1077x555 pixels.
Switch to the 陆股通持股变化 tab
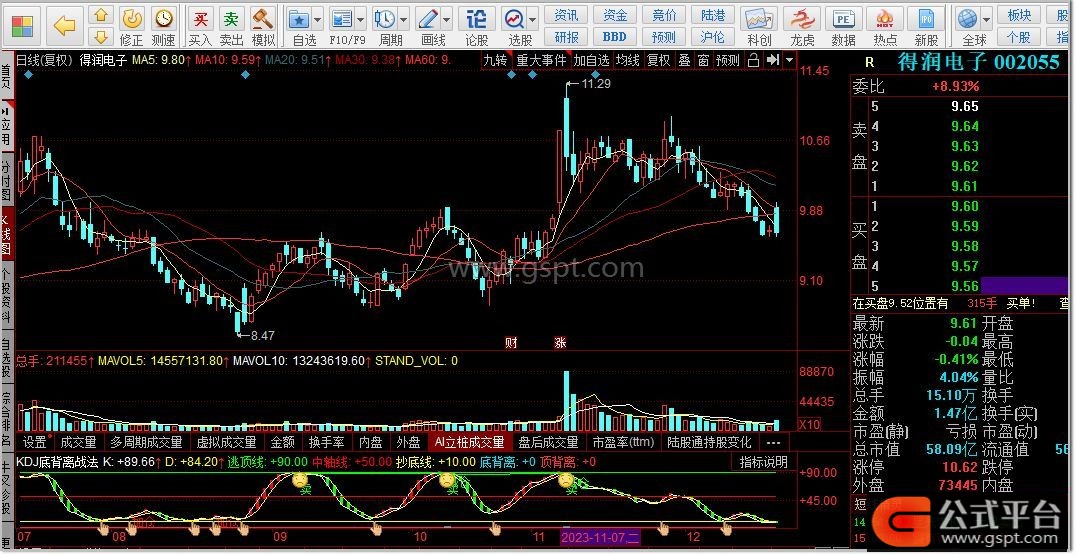point(710,442)
